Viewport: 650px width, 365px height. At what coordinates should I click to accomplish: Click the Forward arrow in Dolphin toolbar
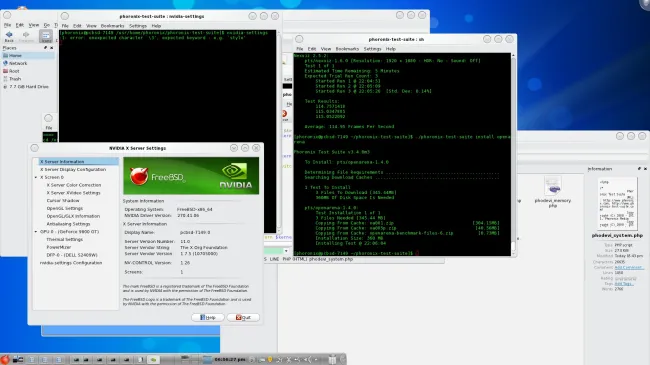[x=26, y=36]
